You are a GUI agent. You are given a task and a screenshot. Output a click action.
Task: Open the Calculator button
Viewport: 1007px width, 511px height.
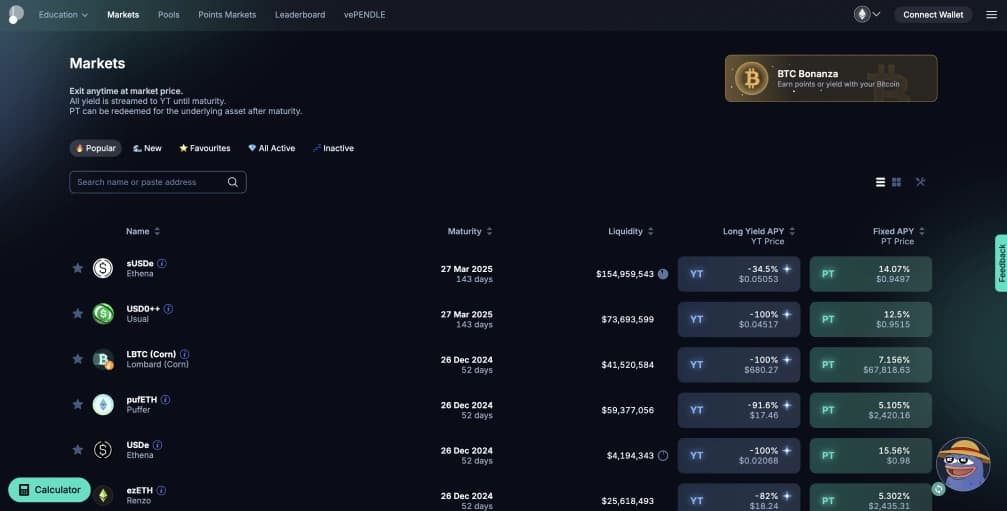[x=49, y=490]
